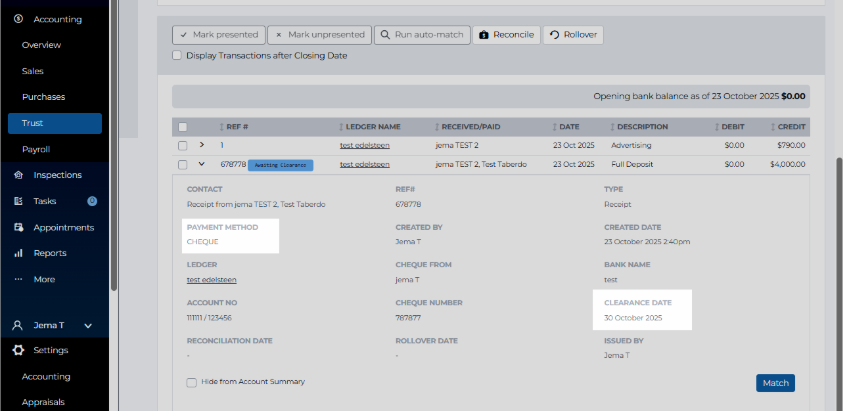Collapse the 678778 transaction details
The width and height of the screenshot is (843, 411).
point(202,164)
